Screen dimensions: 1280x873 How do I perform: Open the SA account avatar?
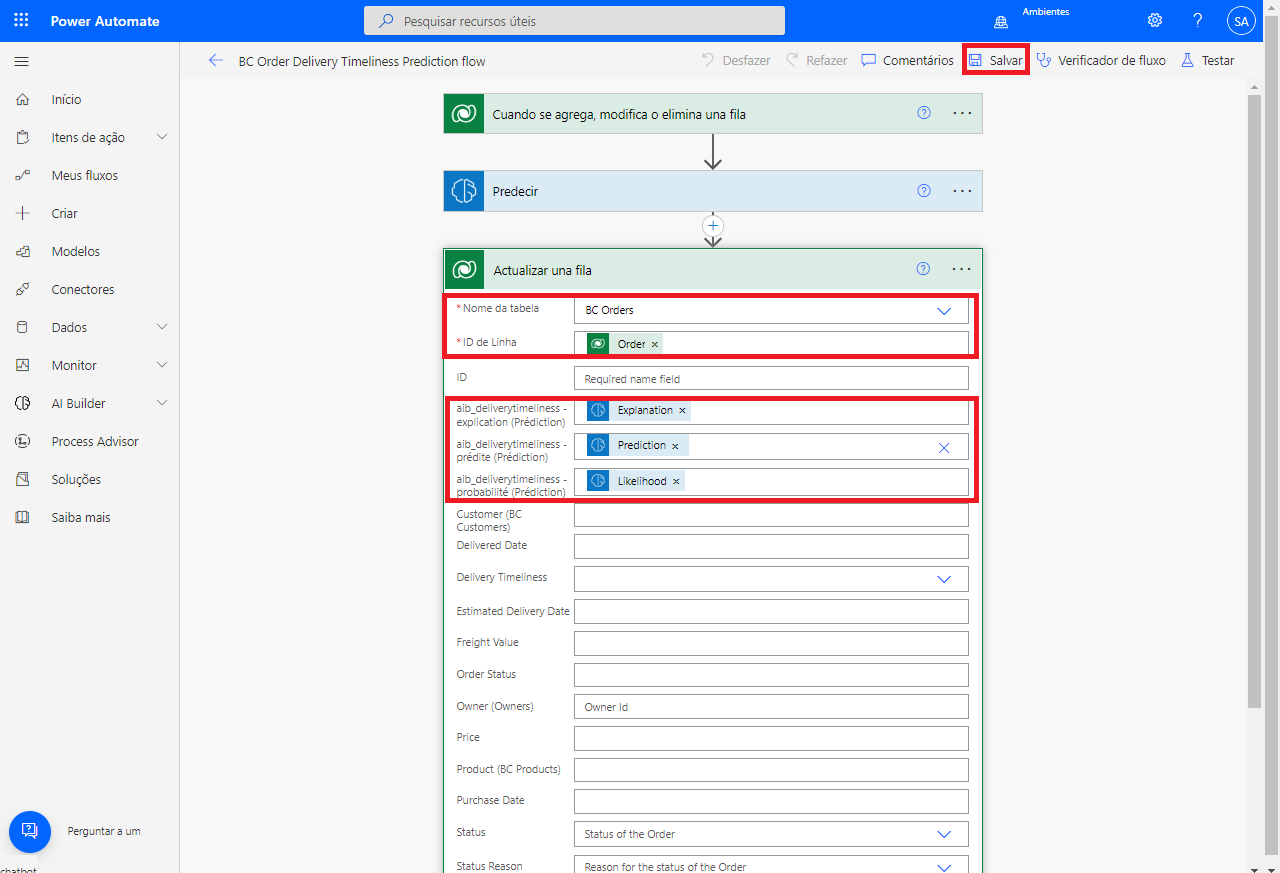(x=1241, y=21)
